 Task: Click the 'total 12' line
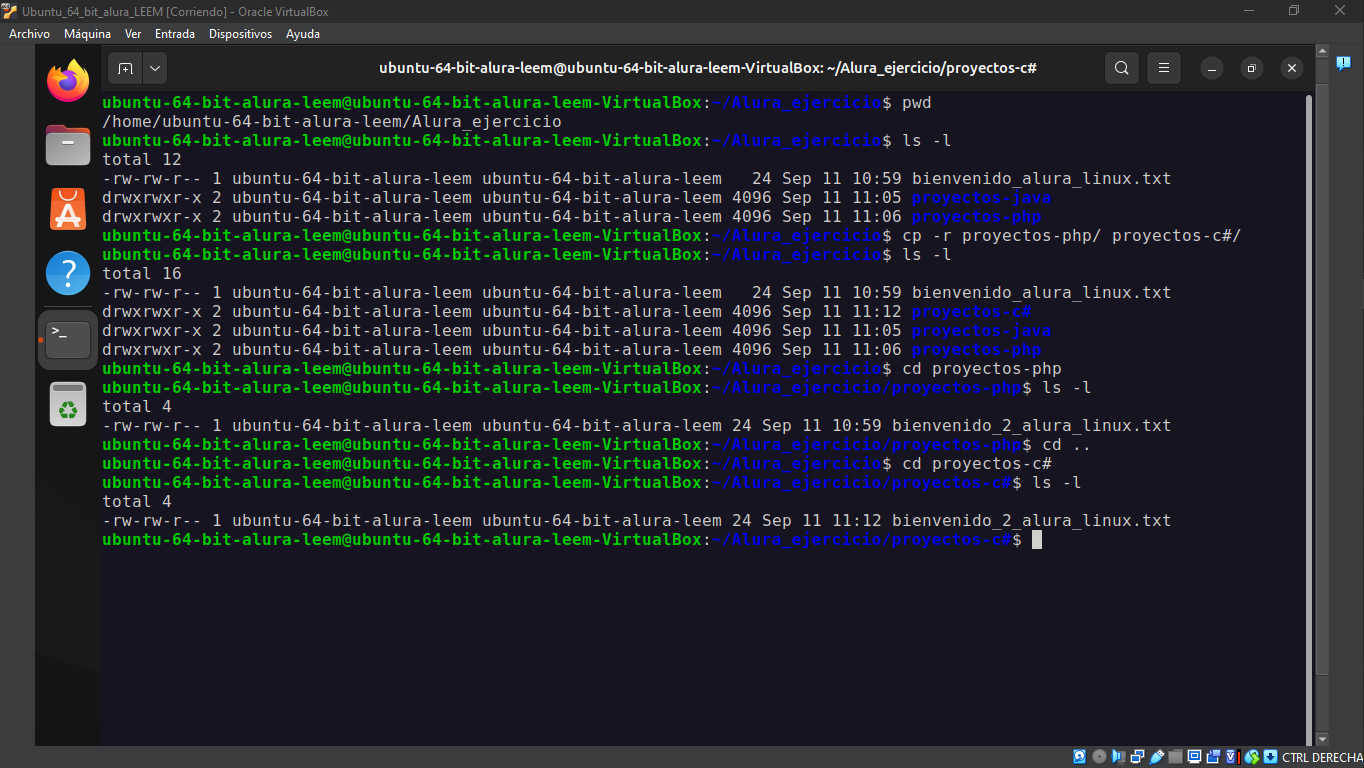coord(142,159)
